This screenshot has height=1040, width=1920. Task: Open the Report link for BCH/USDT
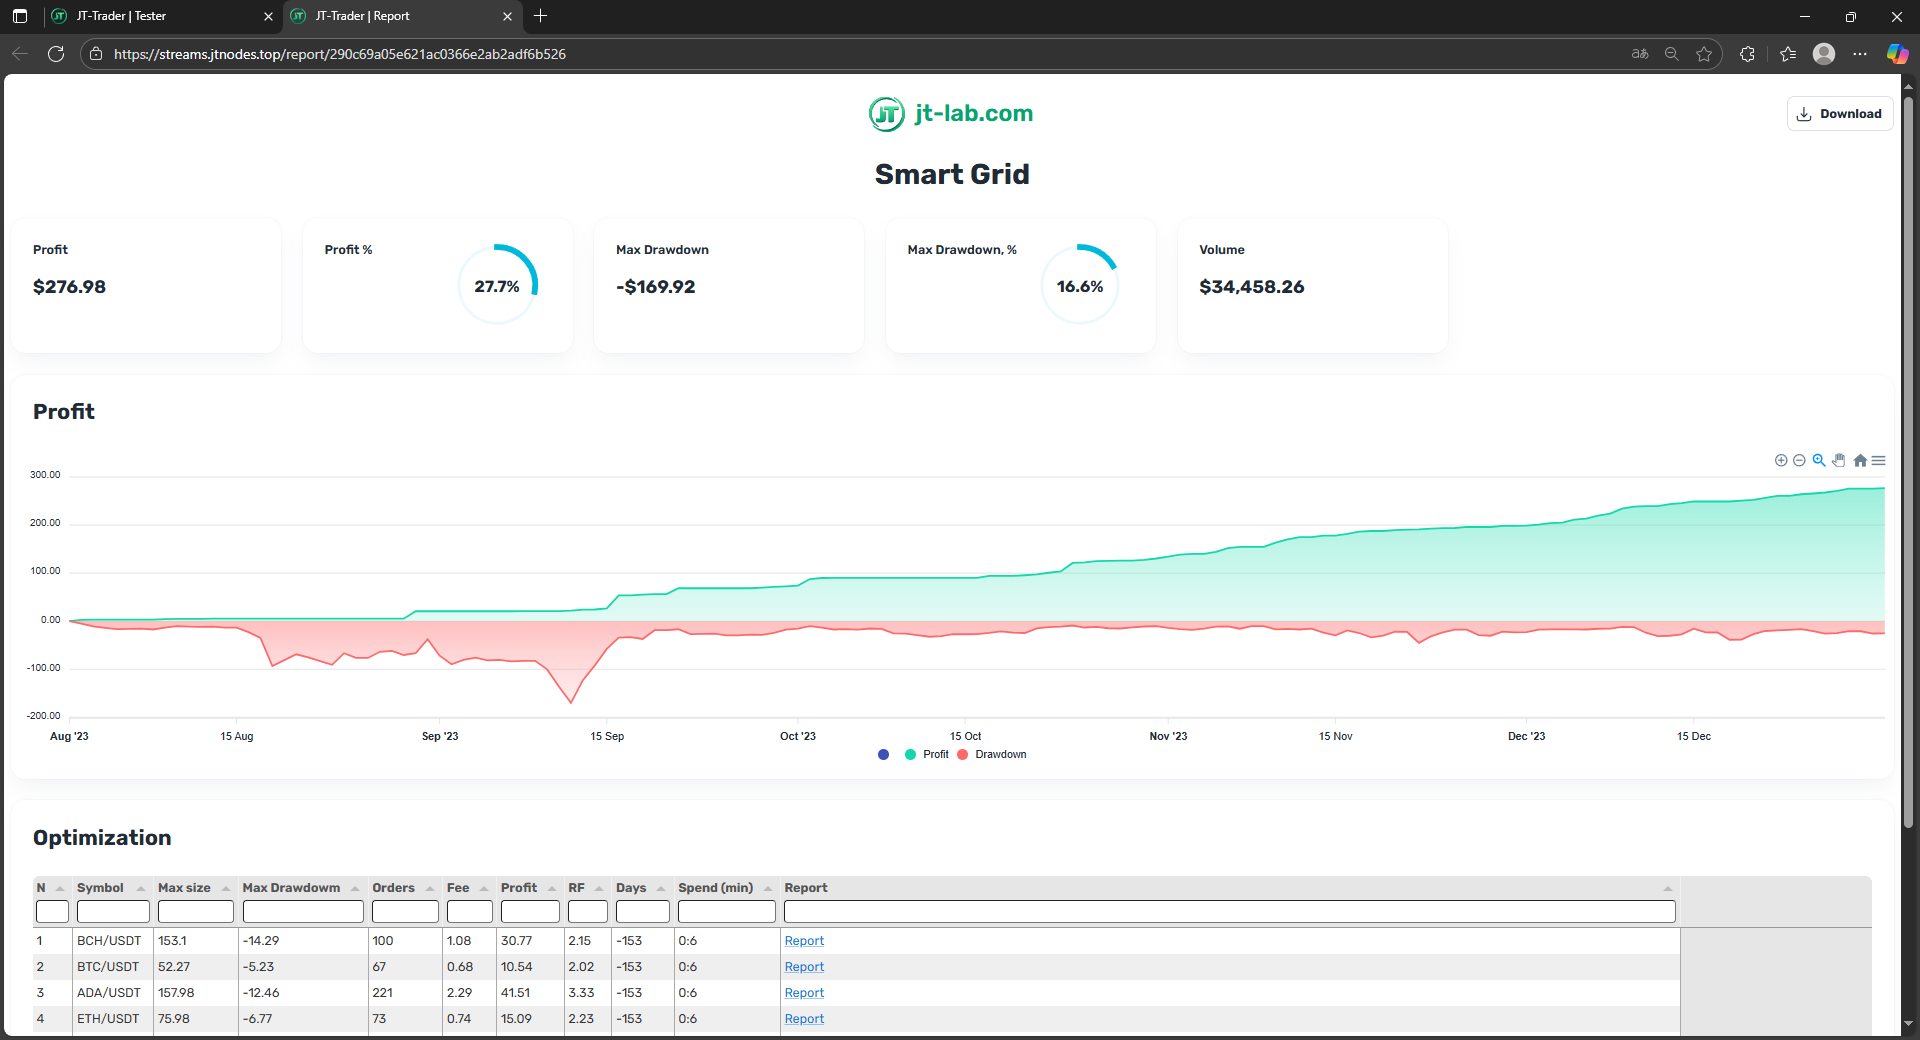804,941
